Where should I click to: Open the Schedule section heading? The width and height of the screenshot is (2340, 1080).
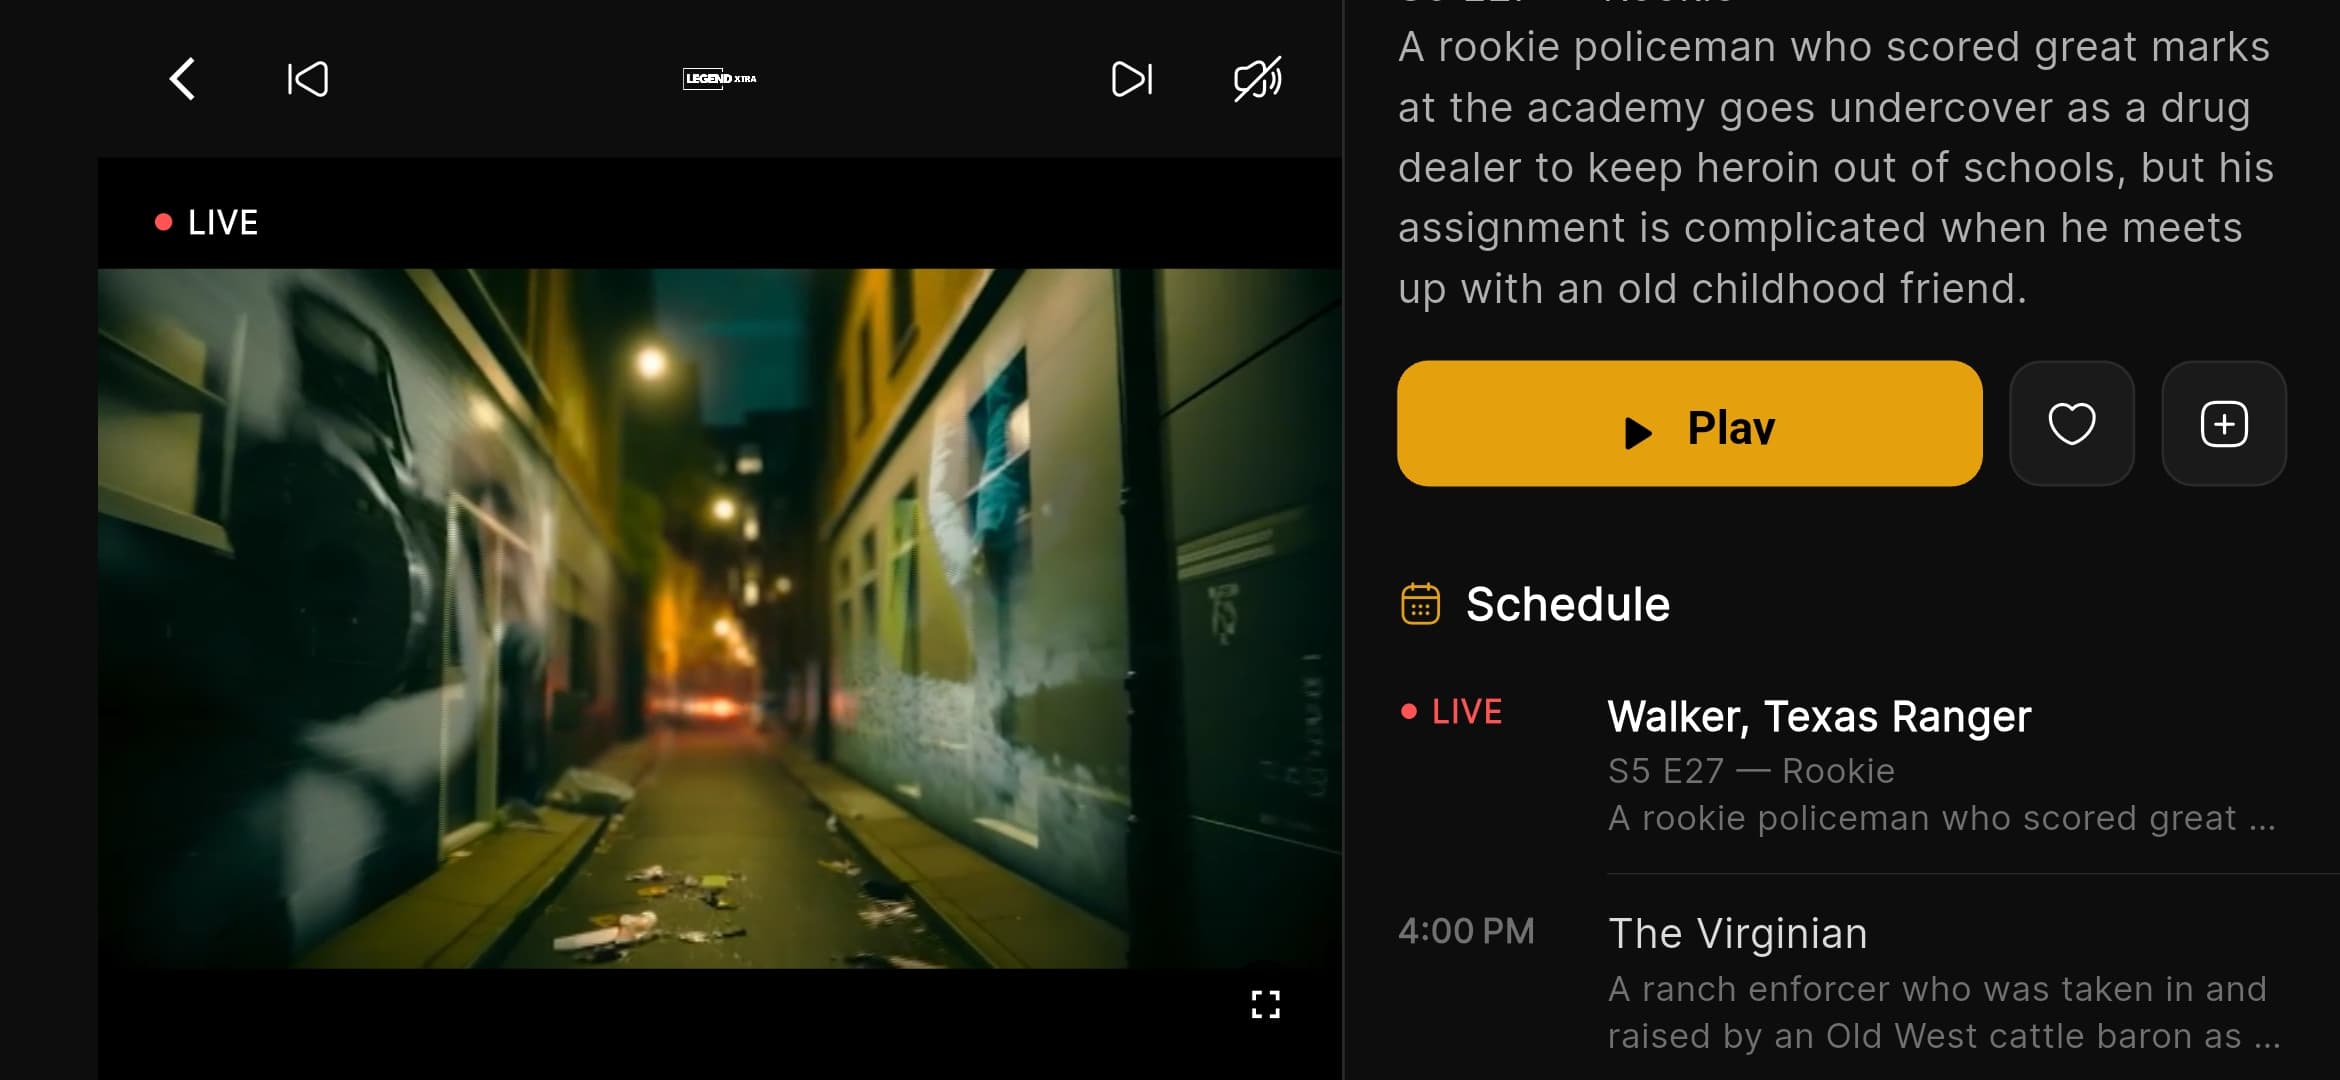1567,604
